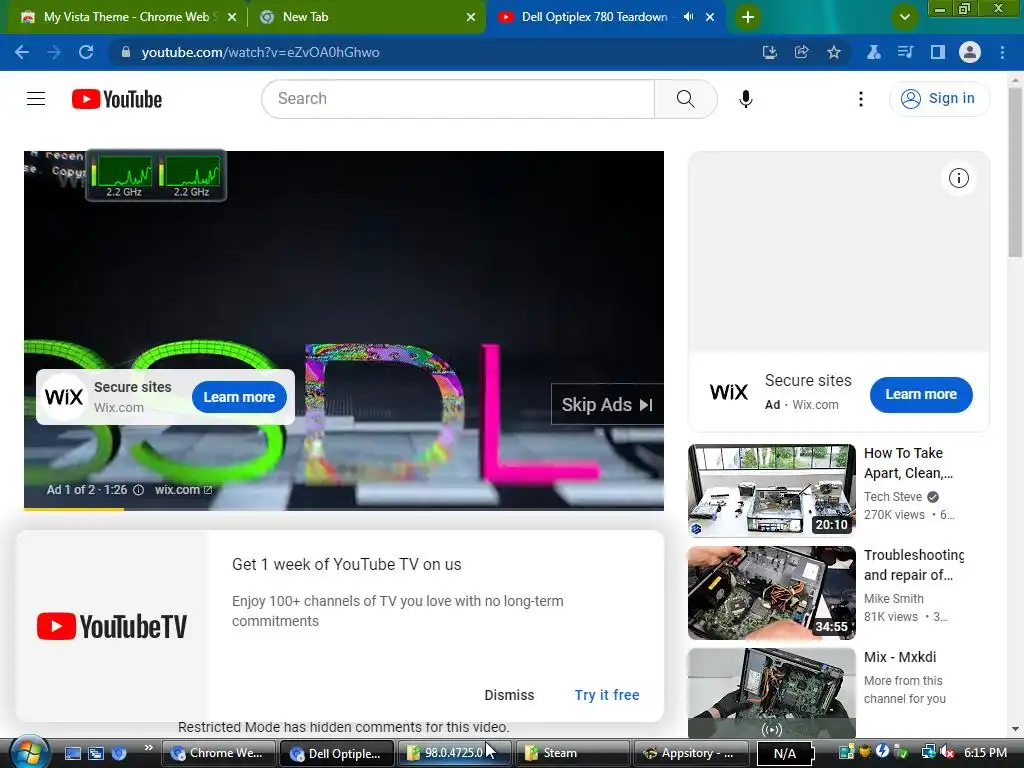
Task: Open Mike Smith channel name
Action: pyautogui.click(x=893, y=599)
